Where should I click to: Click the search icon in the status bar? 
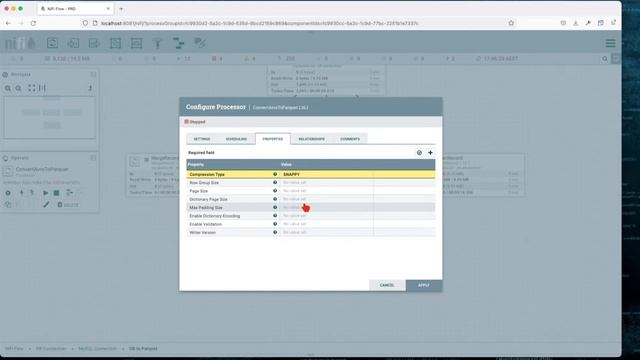tap(605, 59)
